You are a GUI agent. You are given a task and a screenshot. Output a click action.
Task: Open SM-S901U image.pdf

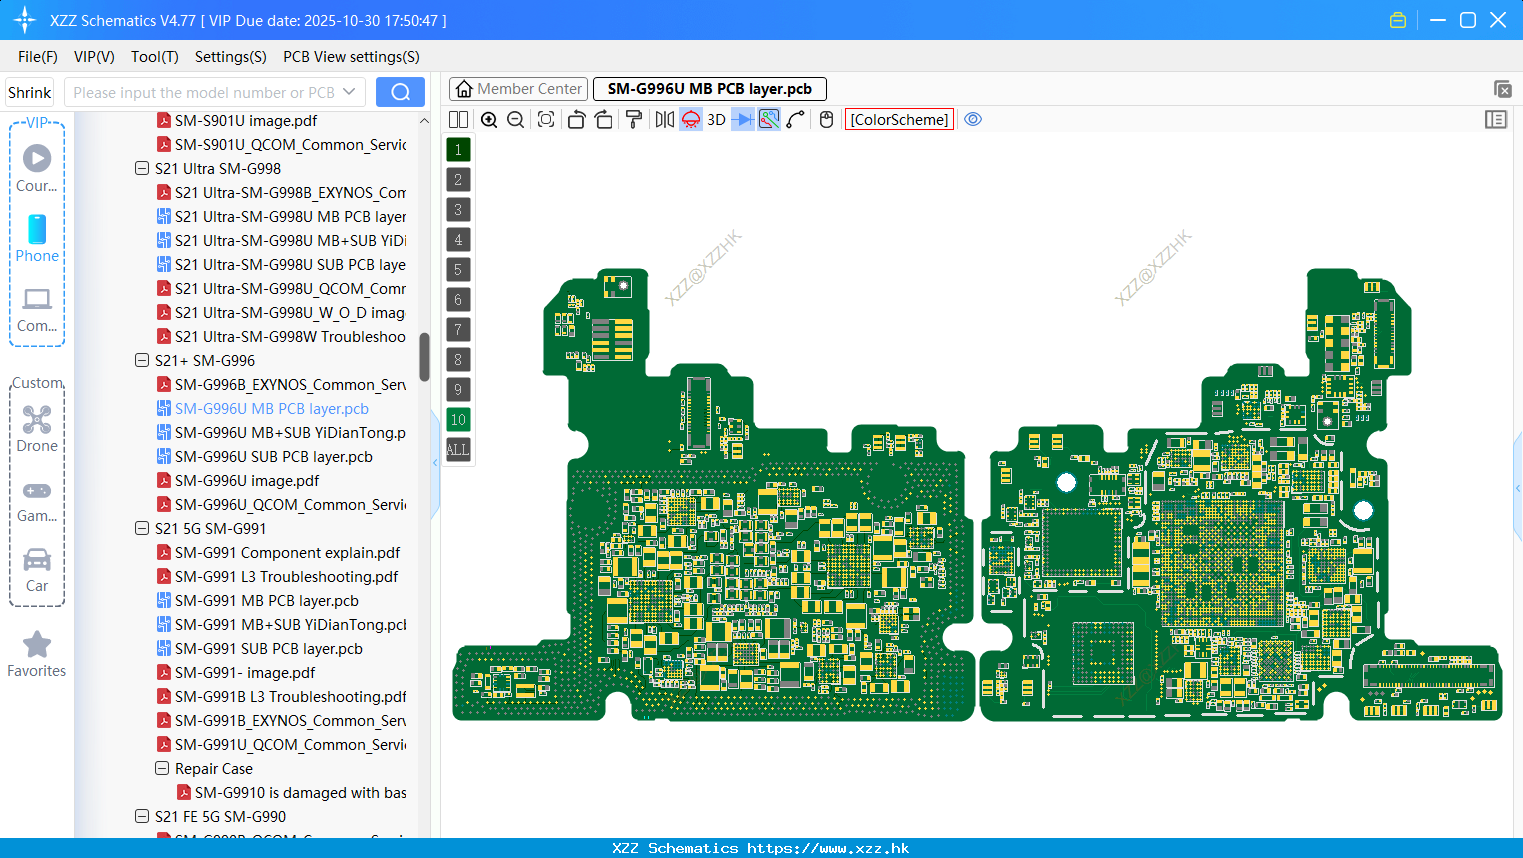coord(246,120)
